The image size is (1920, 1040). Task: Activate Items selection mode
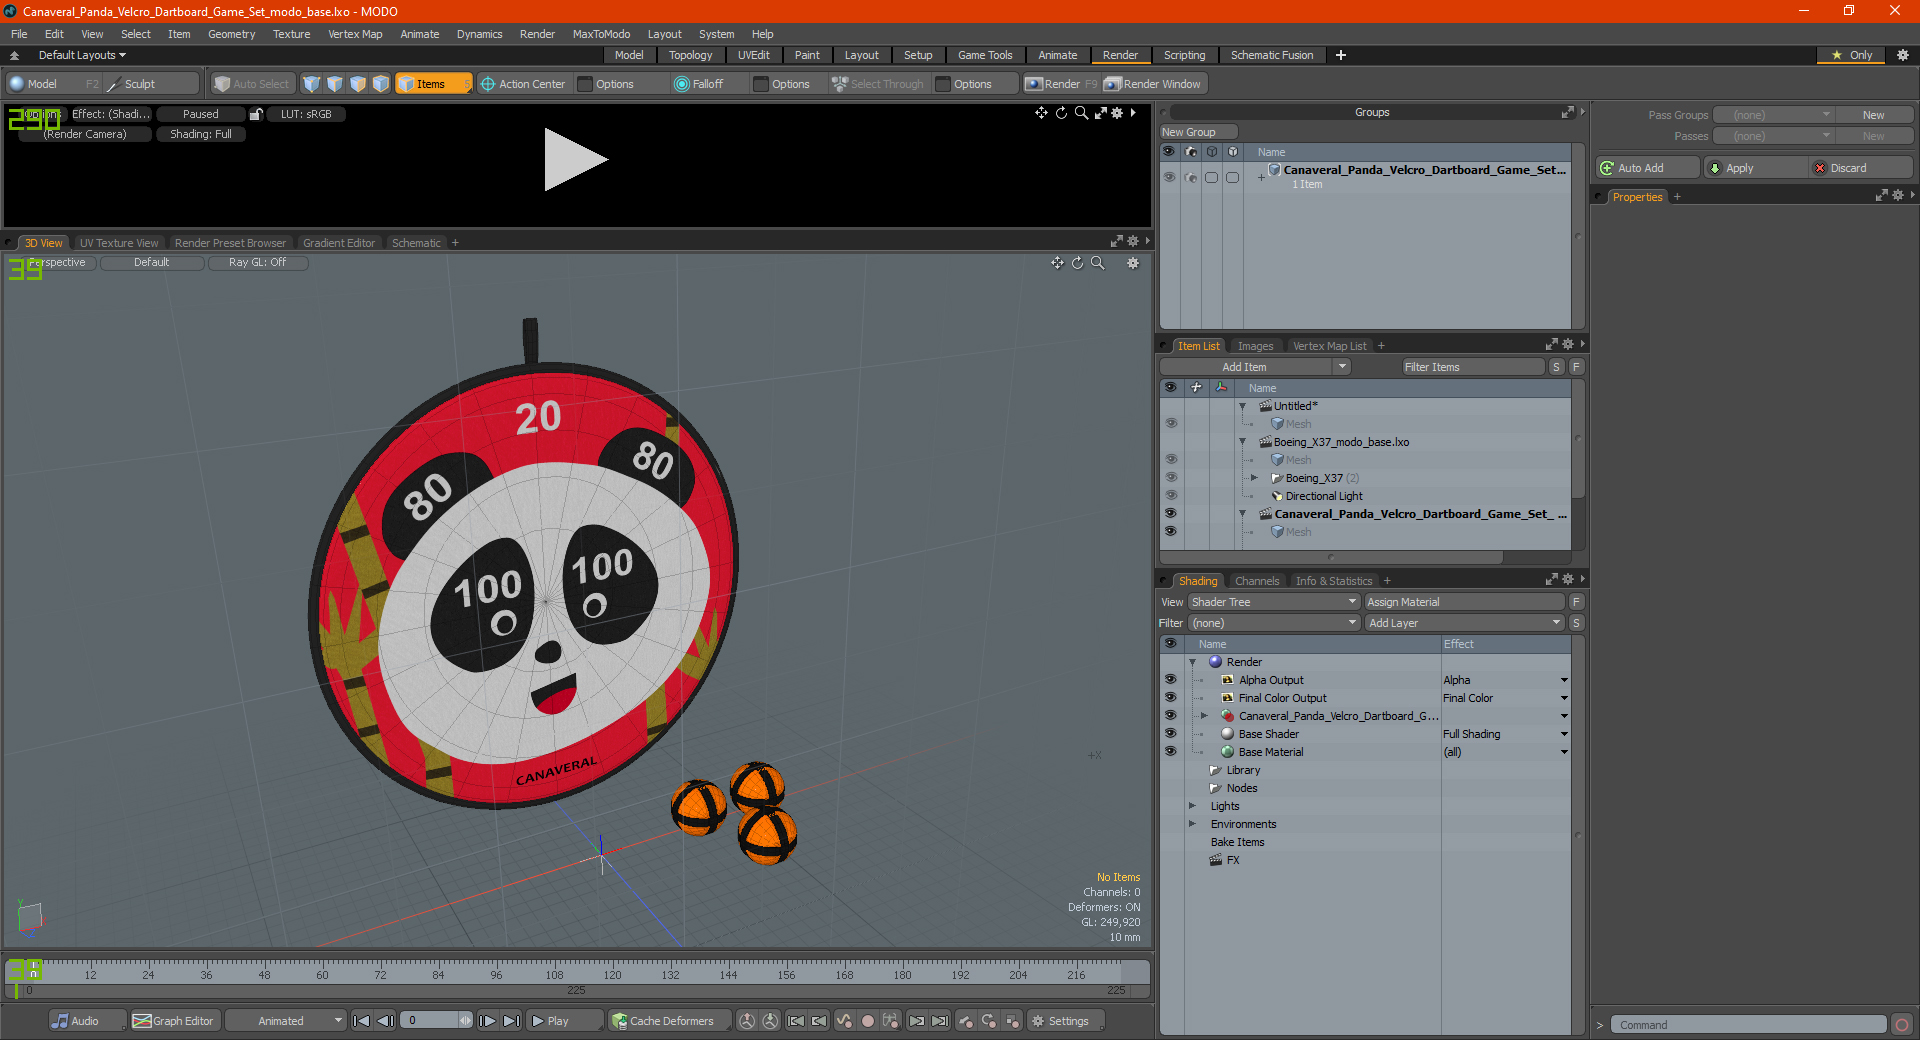tap(433, 84)
